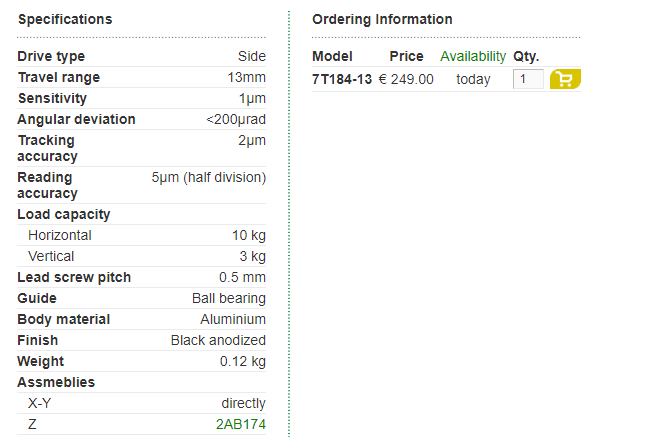The width and height of the screenshot is (657, 442).
Task: Add 7T184-13 to cart via yellow cart icon
Action: (x=565, y=79)
